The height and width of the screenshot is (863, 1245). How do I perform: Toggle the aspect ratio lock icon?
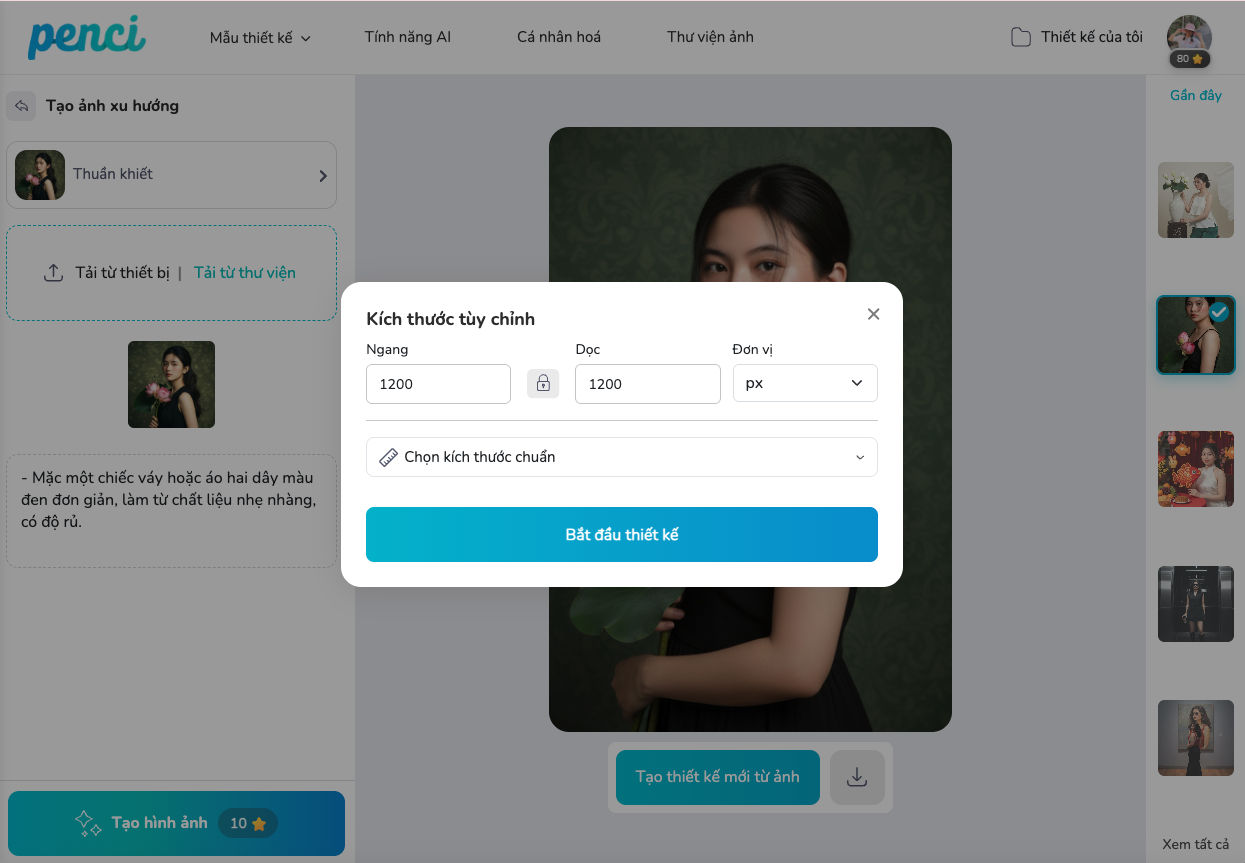(x=543, y=383)
